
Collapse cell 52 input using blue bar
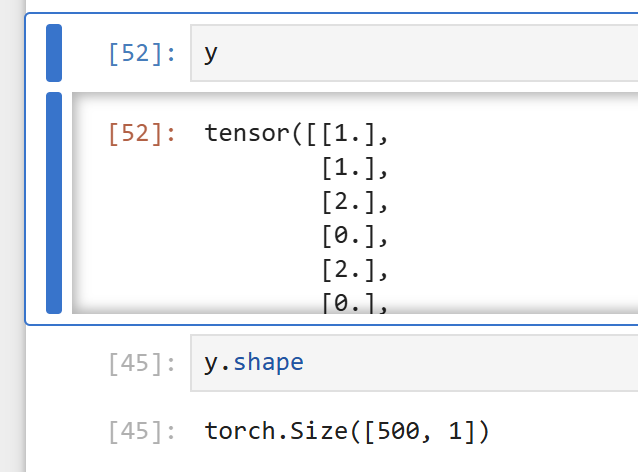[54, 53]
